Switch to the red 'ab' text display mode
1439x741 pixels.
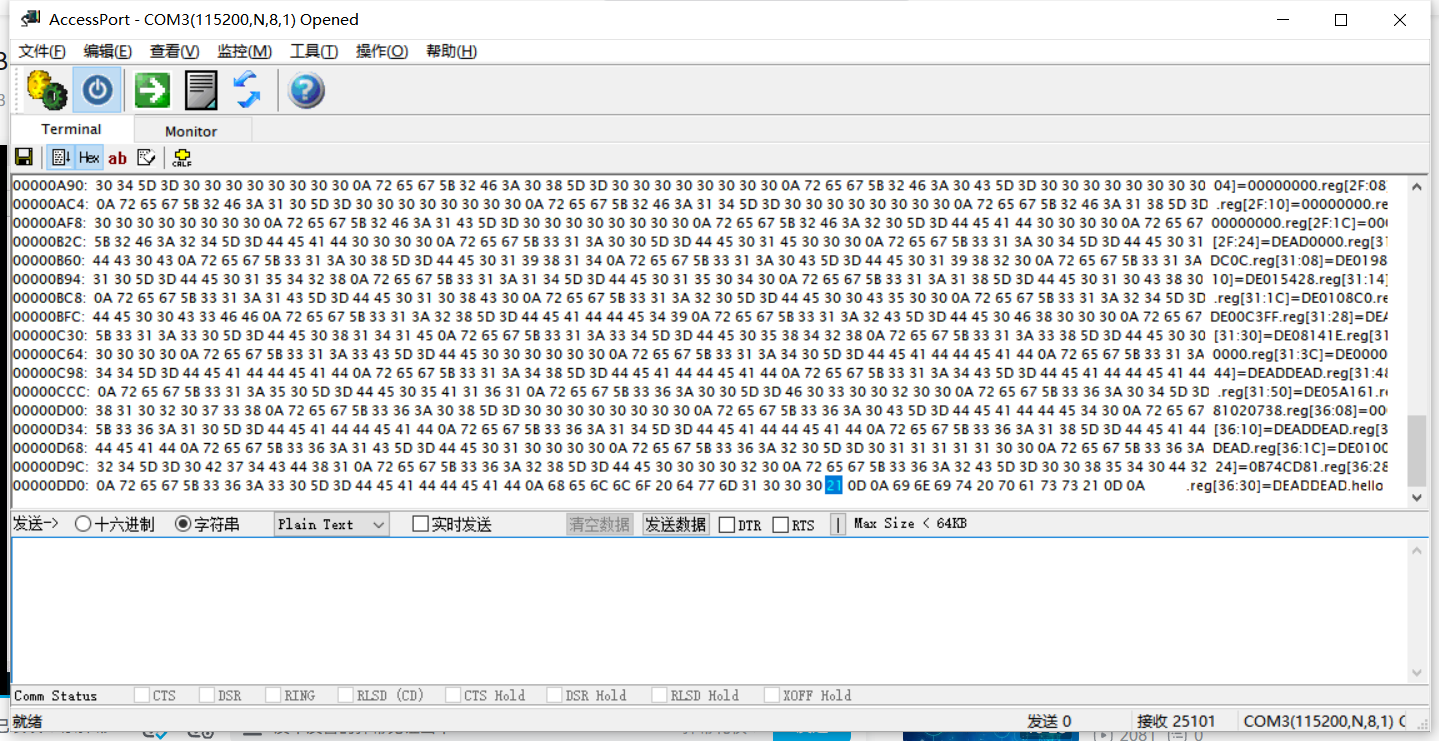(118, 158)
